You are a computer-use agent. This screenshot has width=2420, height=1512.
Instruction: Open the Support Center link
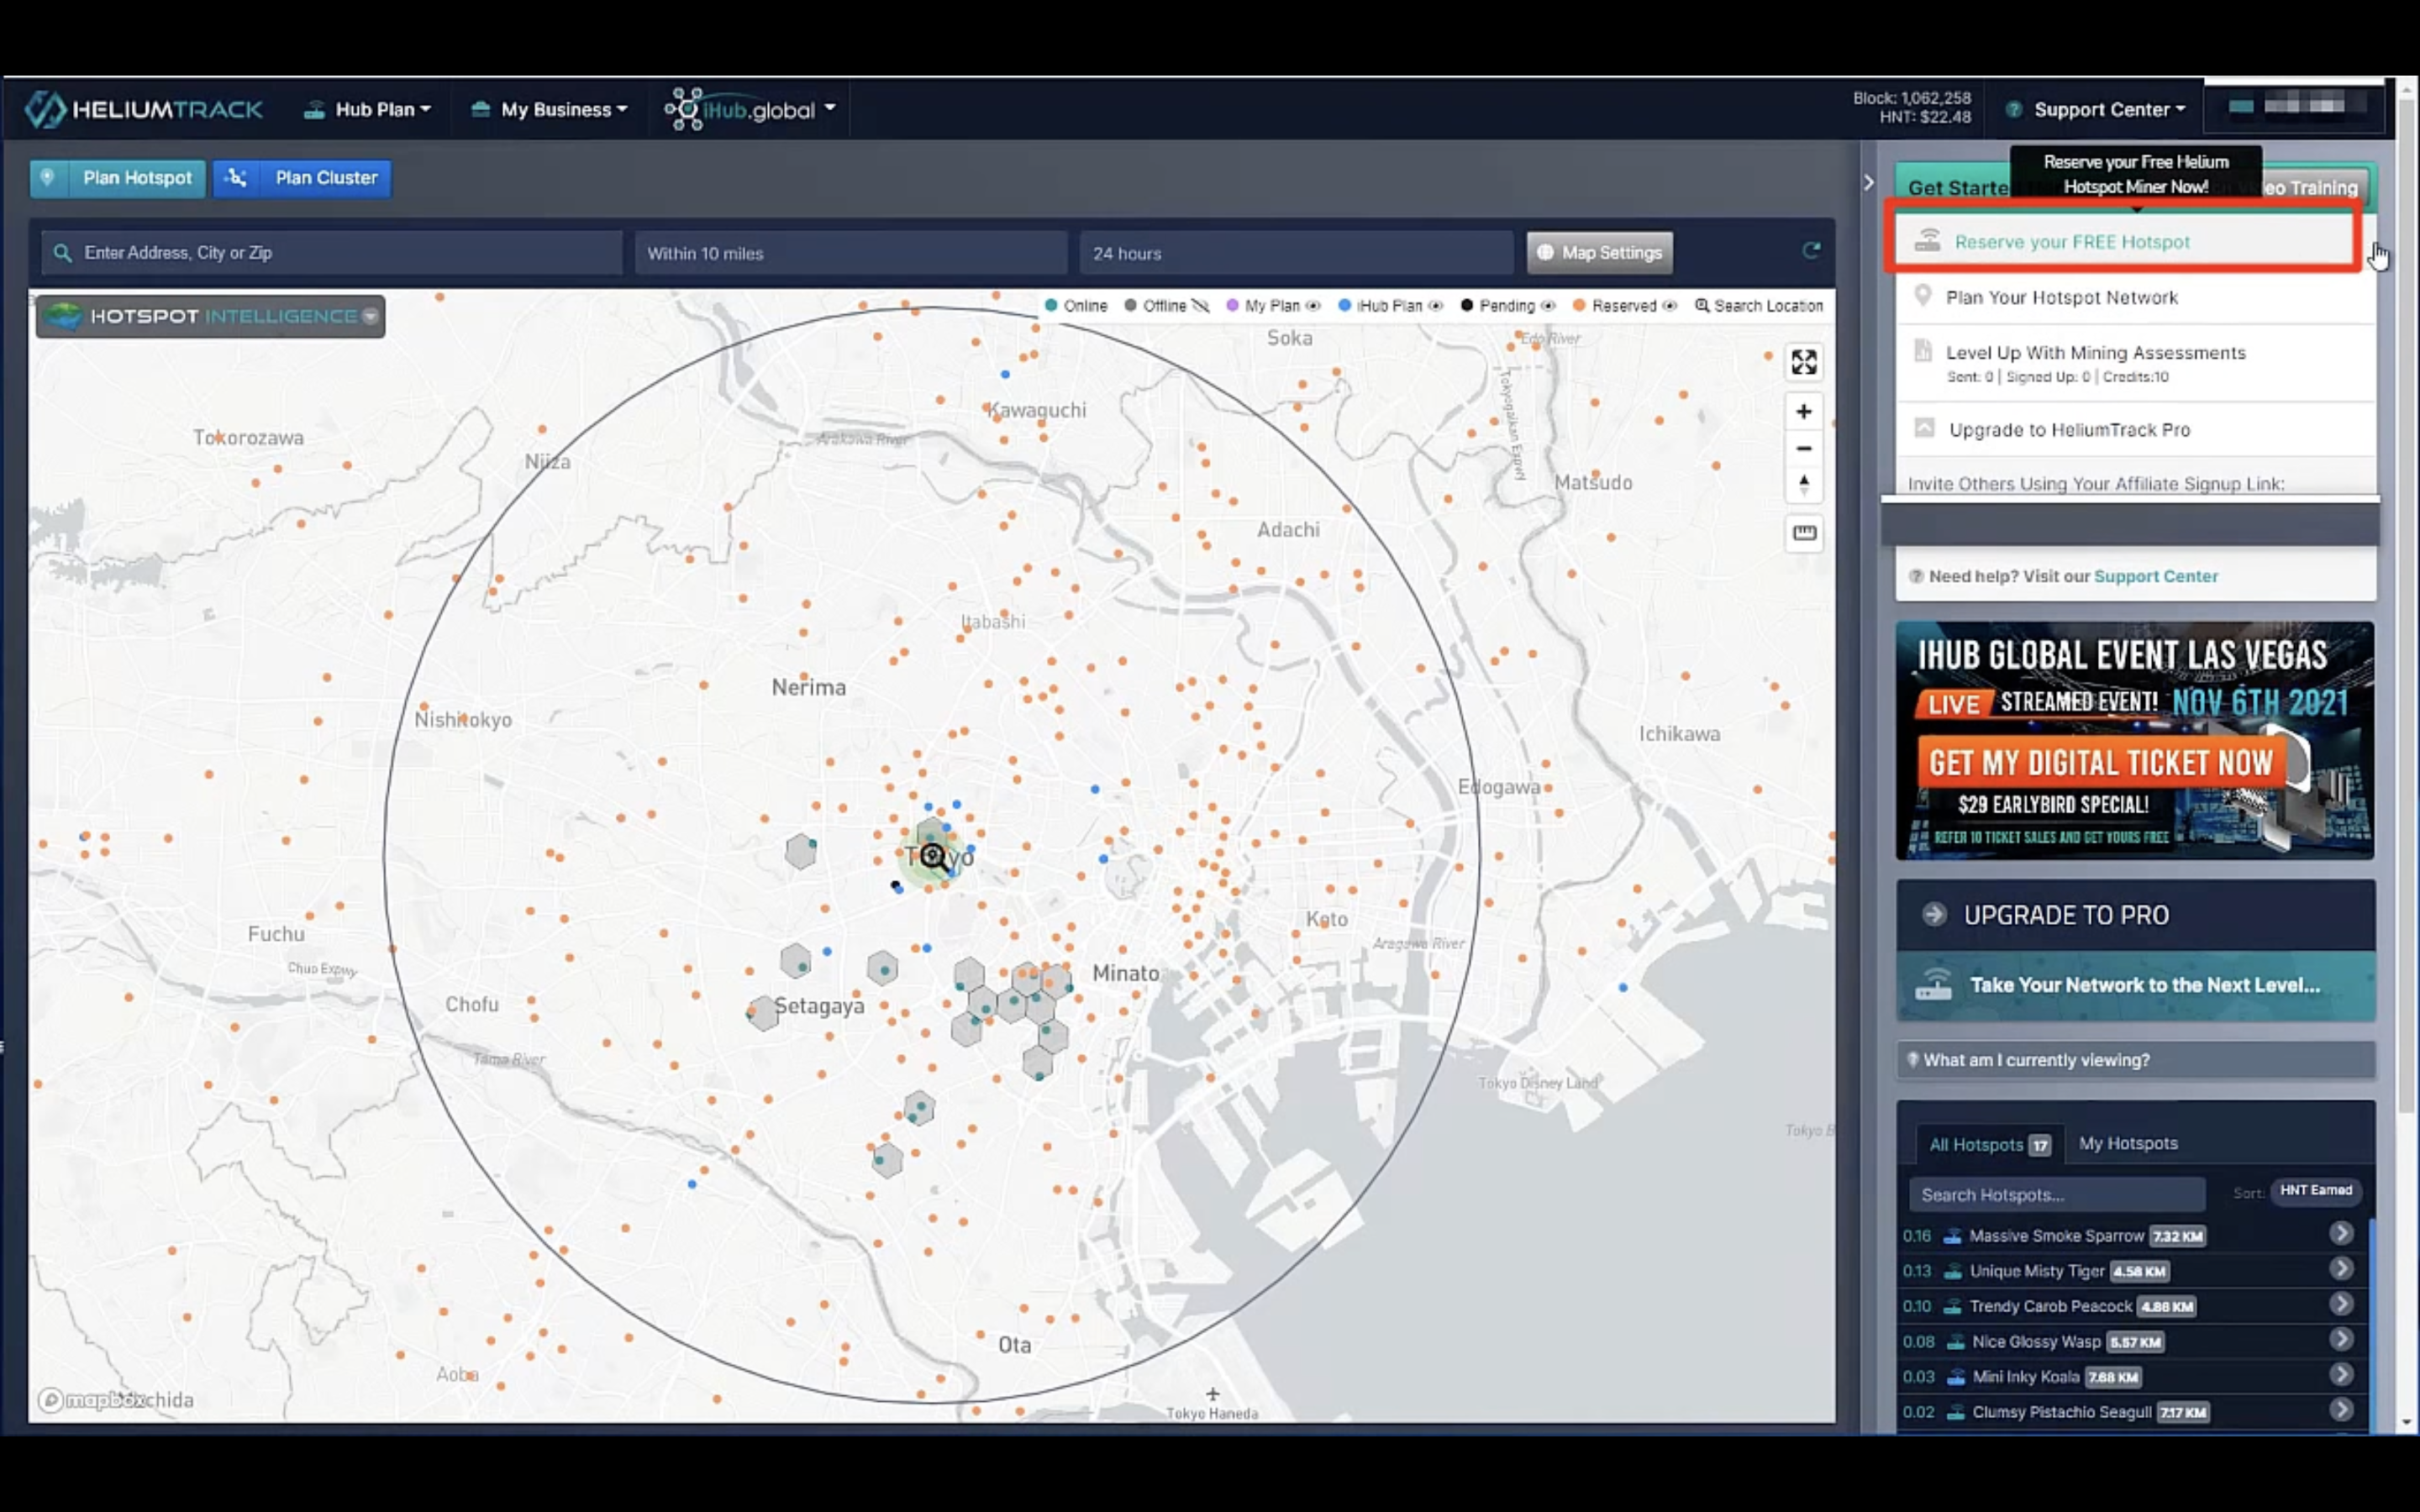pos(2155,576)
